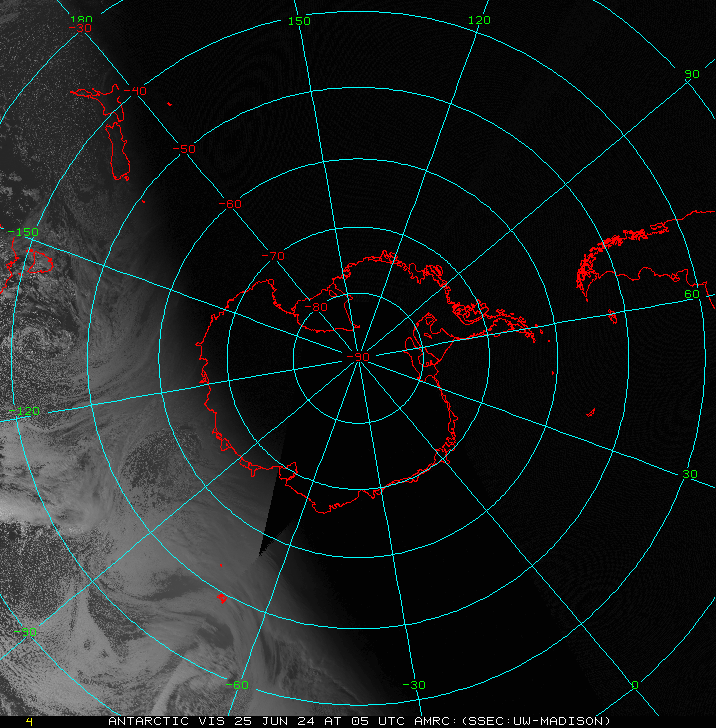Click the yellow 4 in the caption bar

29,722
